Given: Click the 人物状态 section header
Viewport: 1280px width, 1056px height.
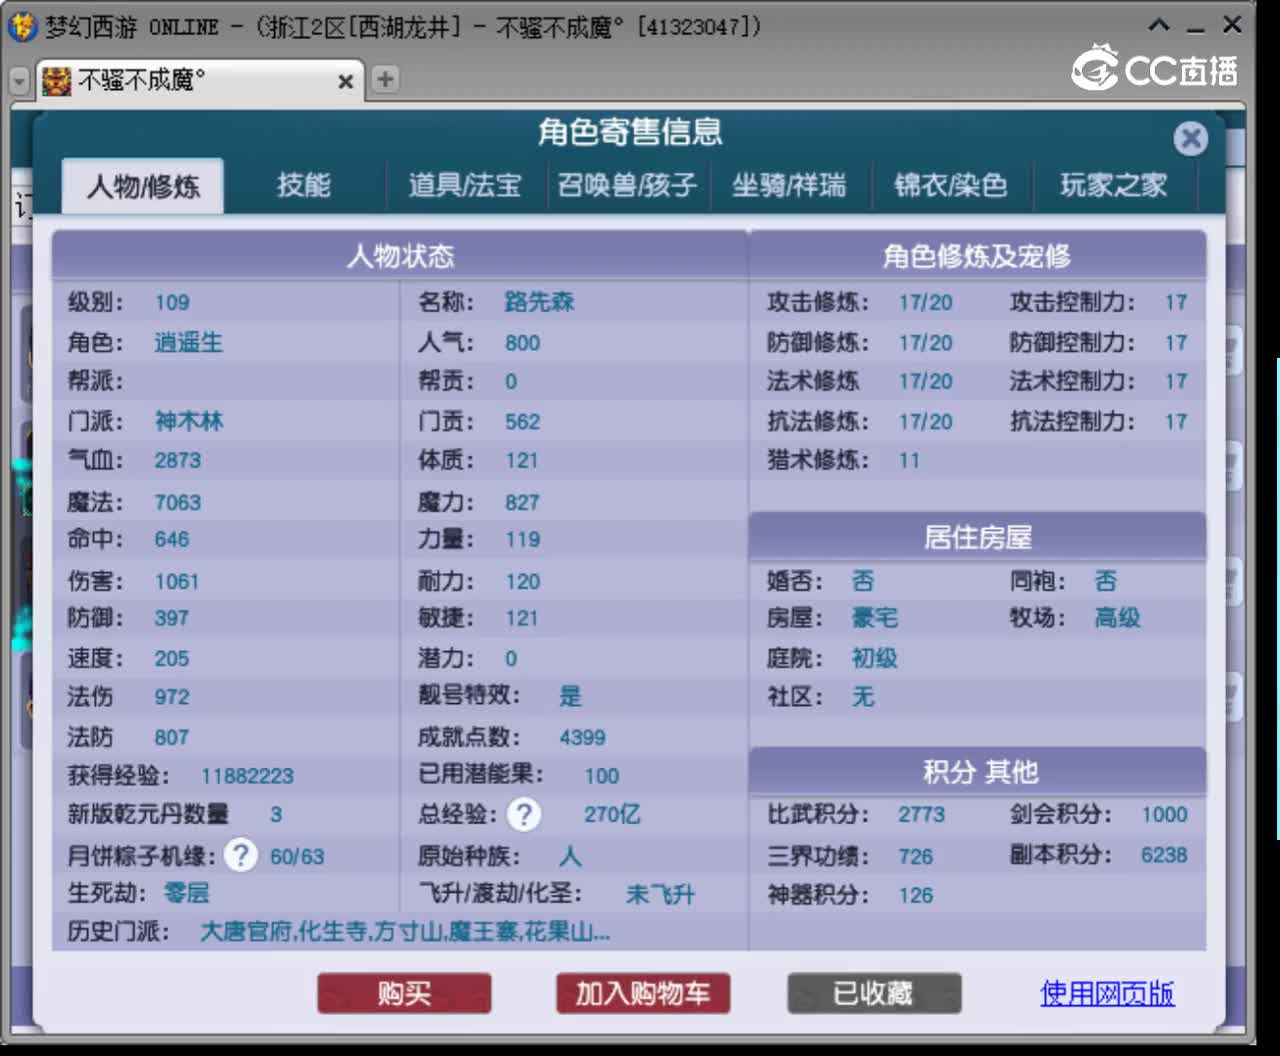Looking at the screenshot, I should click(x=400, y=256).
